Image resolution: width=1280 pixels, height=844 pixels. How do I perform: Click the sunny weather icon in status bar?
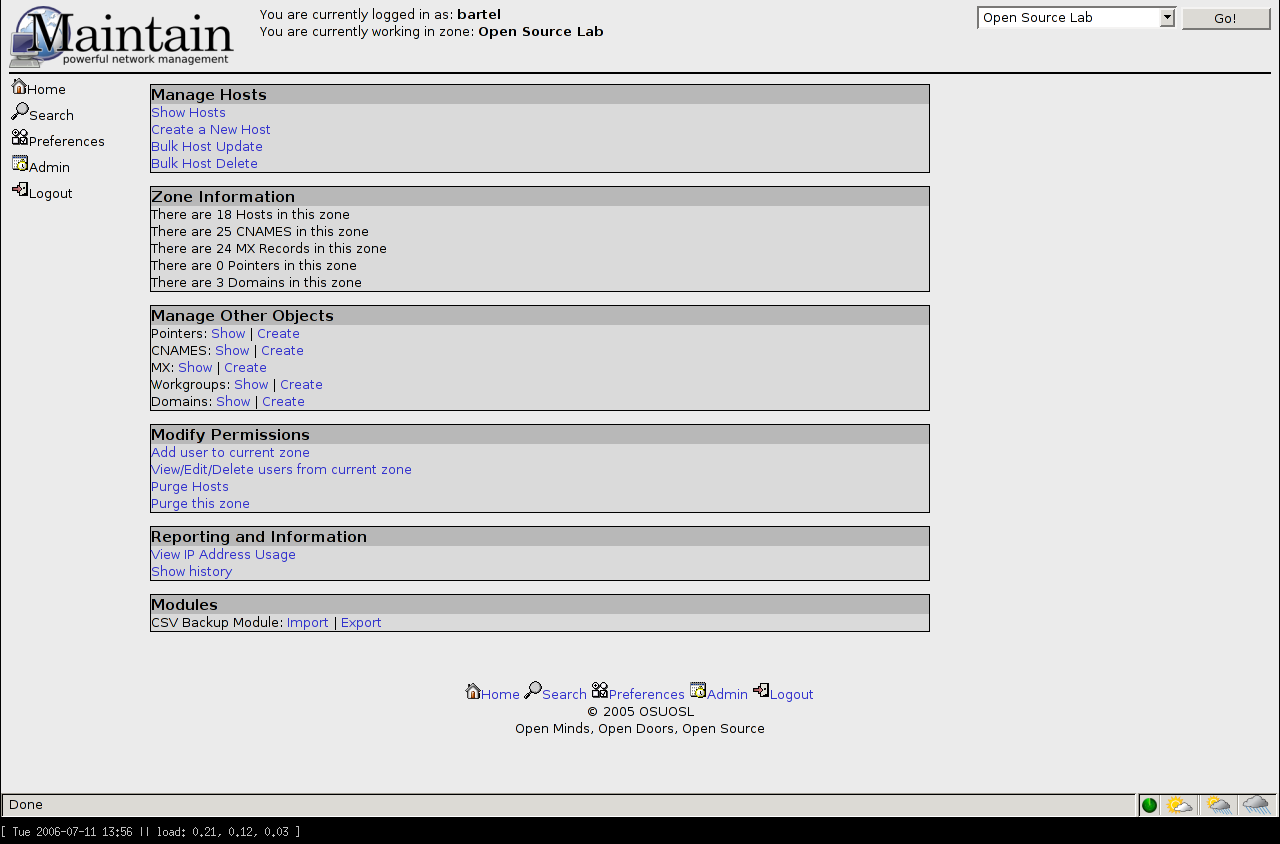[x=1180, y=805]
